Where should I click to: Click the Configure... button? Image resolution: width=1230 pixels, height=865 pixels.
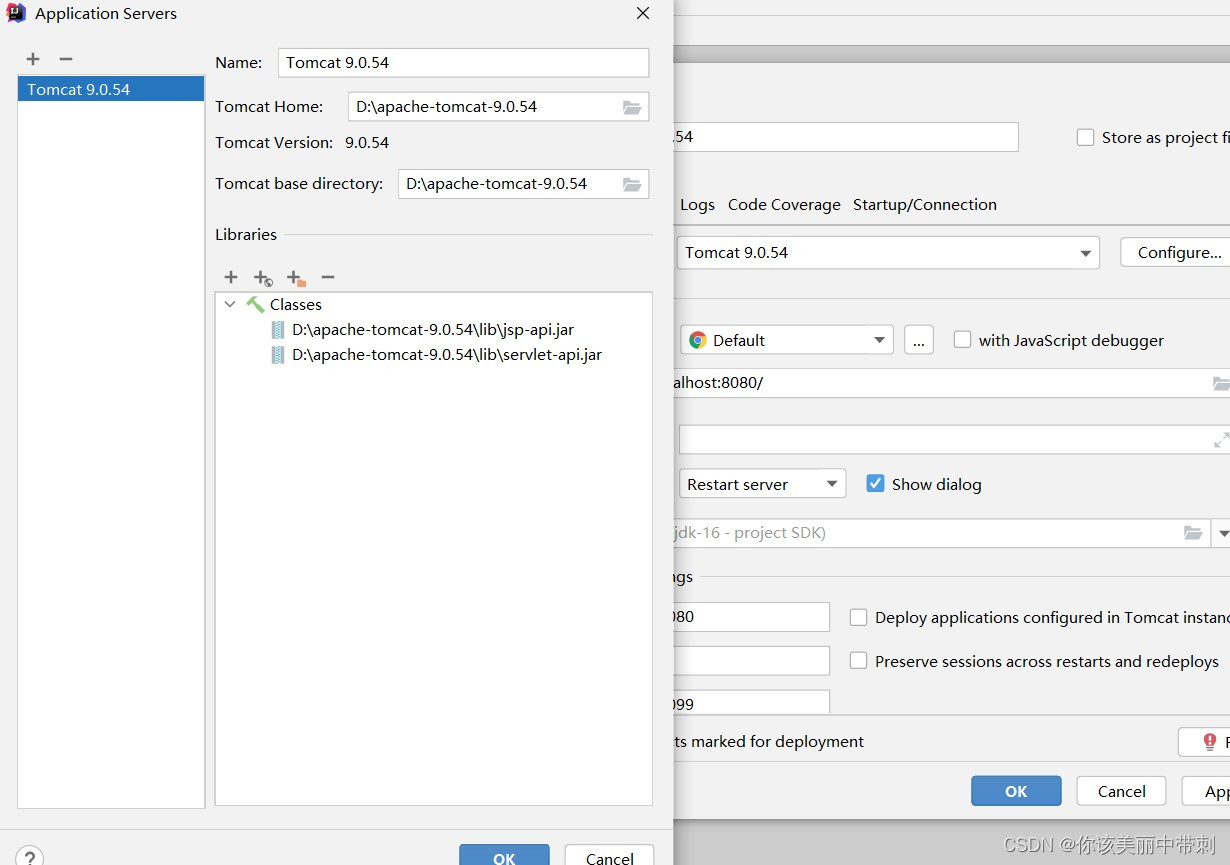pyautogui.click(x=1176, y=253)
